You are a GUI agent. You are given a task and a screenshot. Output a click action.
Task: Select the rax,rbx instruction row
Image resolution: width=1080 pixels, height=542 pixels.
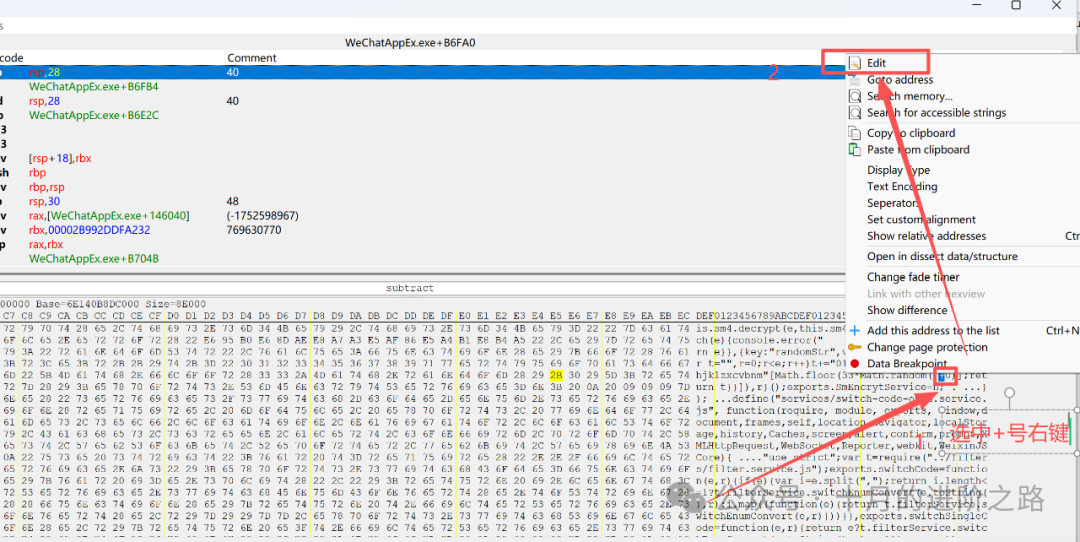click(x=45, y=244)
